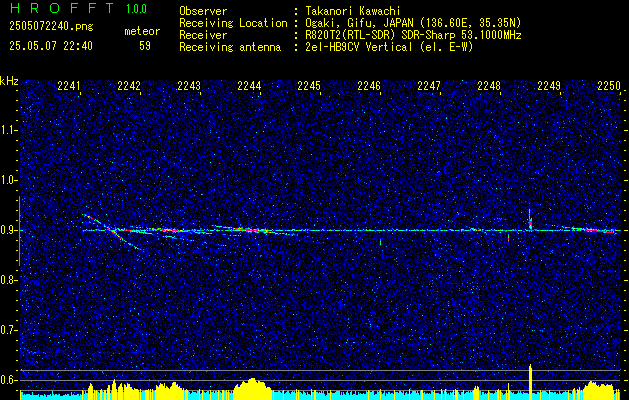Click the HROFFT title text
The height and width of the screenshot is (400, 629).
point(62,8)
